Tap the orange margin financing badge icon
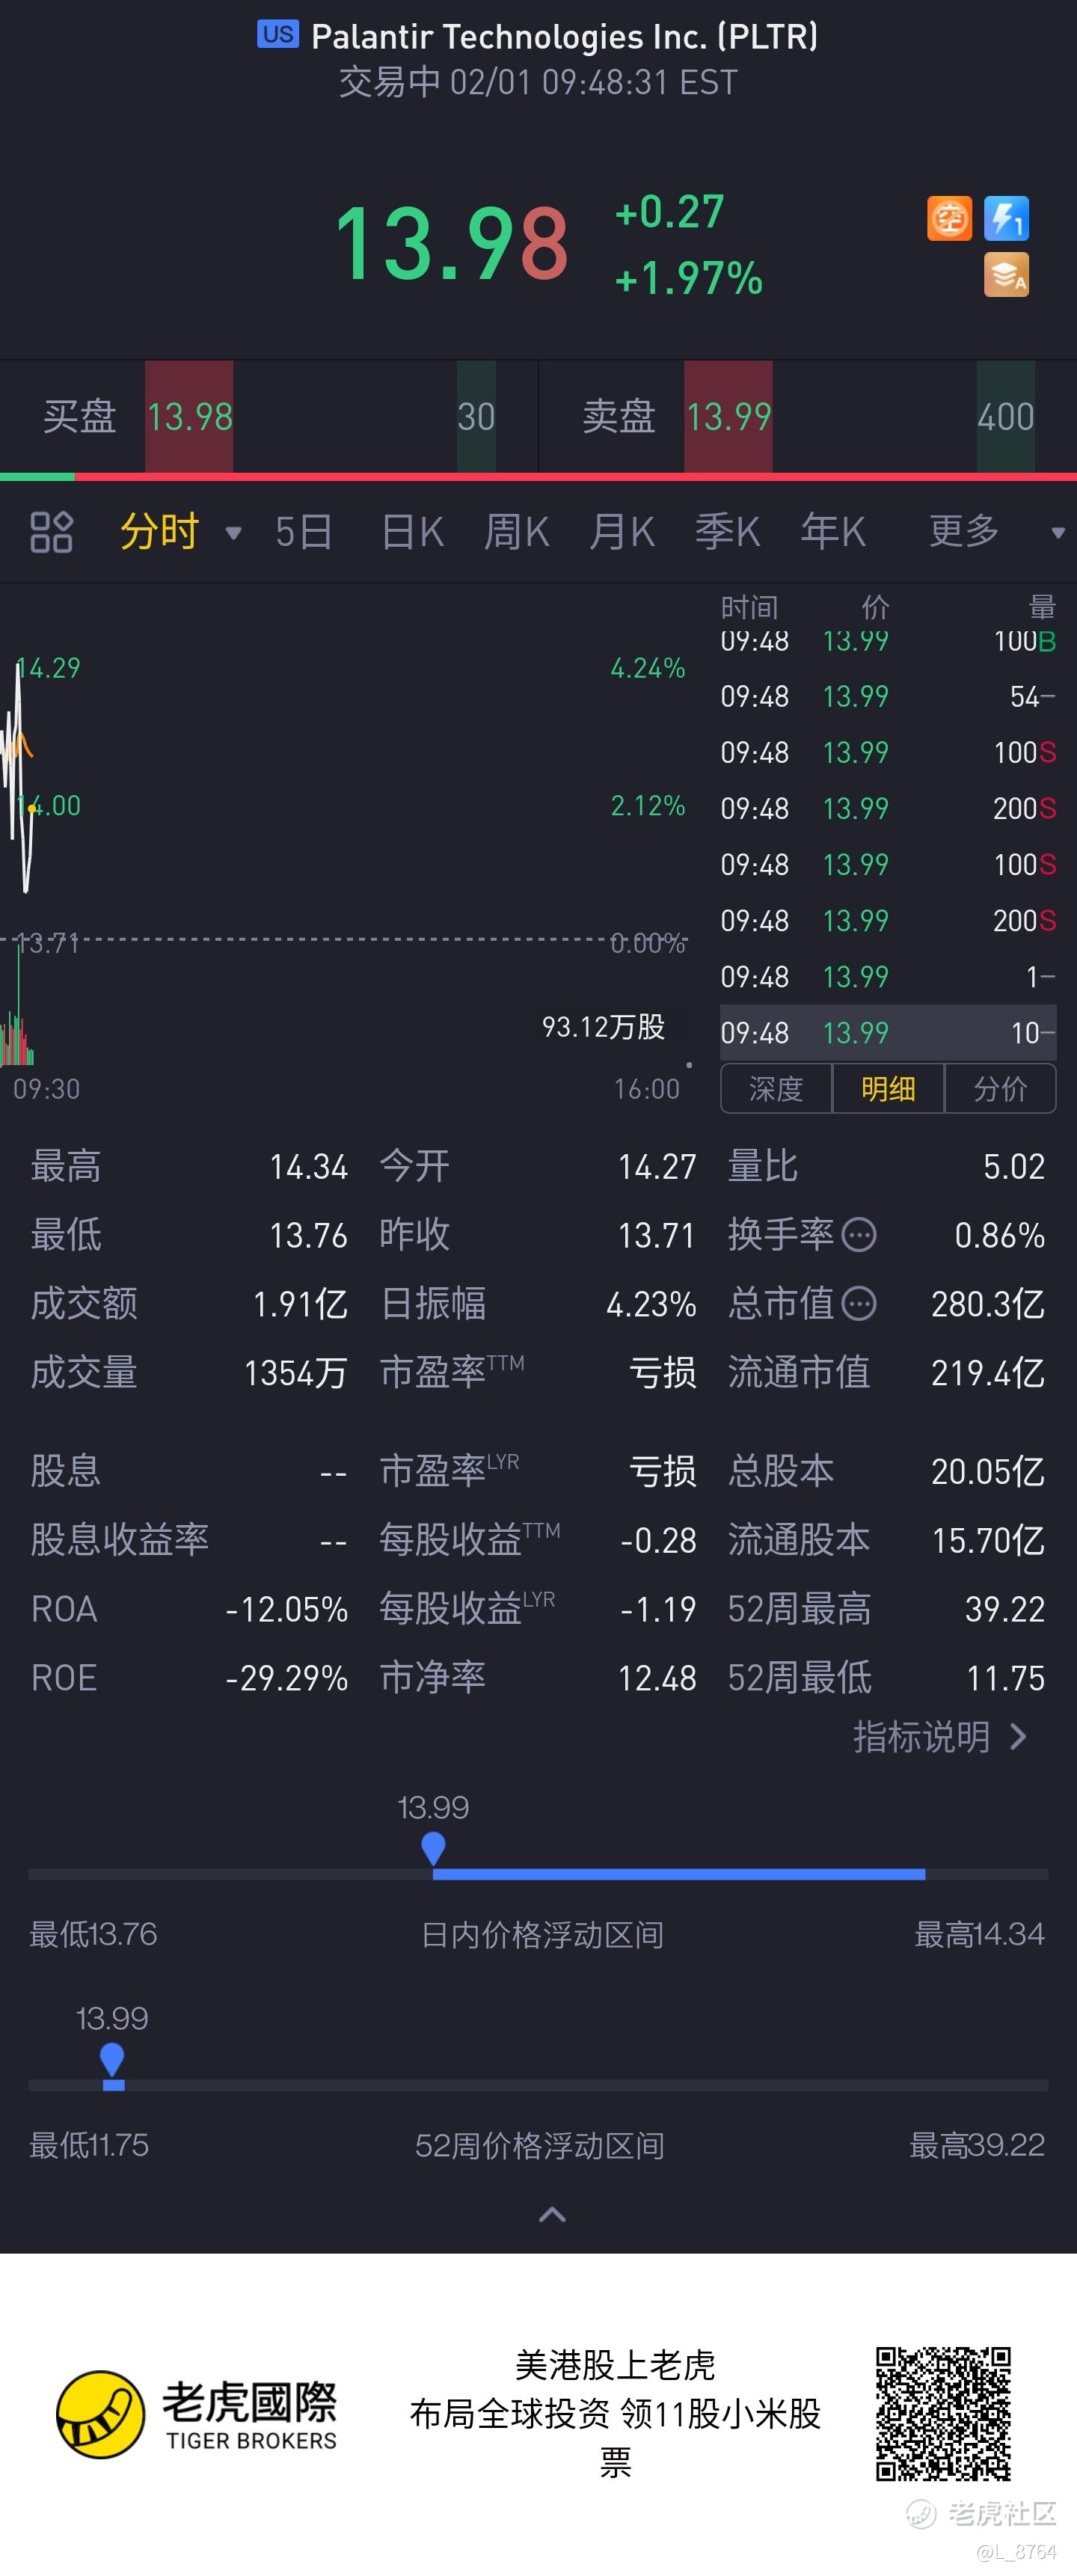This screenshot has width=1077, height=2576. [949, 218]
